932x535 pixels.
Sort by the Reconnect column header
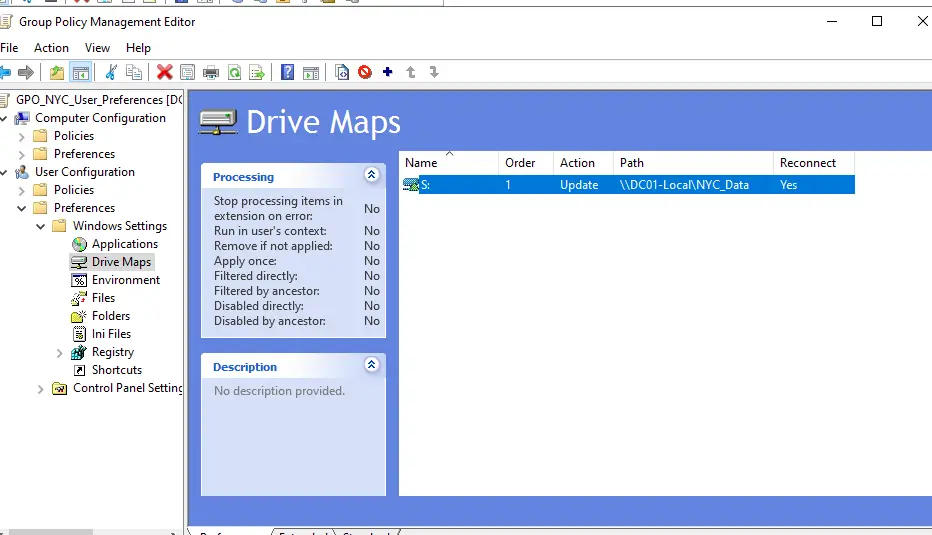(x=814, y=162)
